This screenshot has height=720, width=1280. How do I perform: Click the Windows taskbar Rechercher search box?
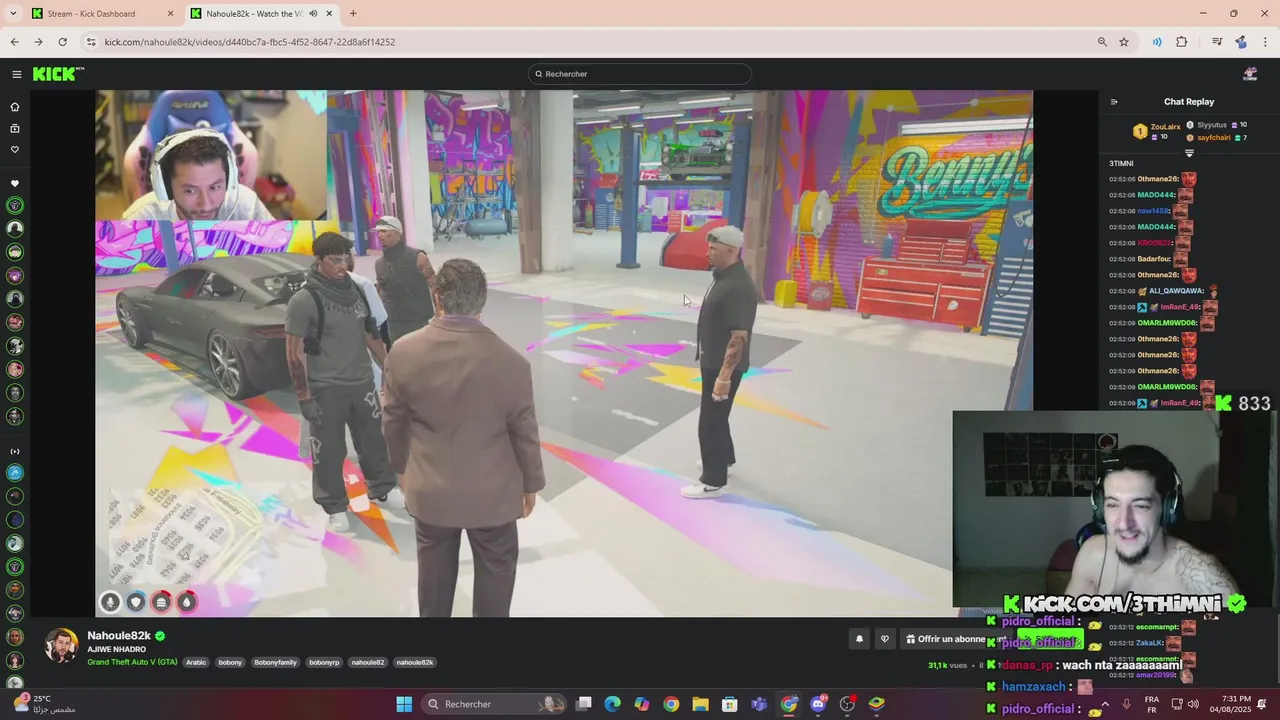pos(494,704)
